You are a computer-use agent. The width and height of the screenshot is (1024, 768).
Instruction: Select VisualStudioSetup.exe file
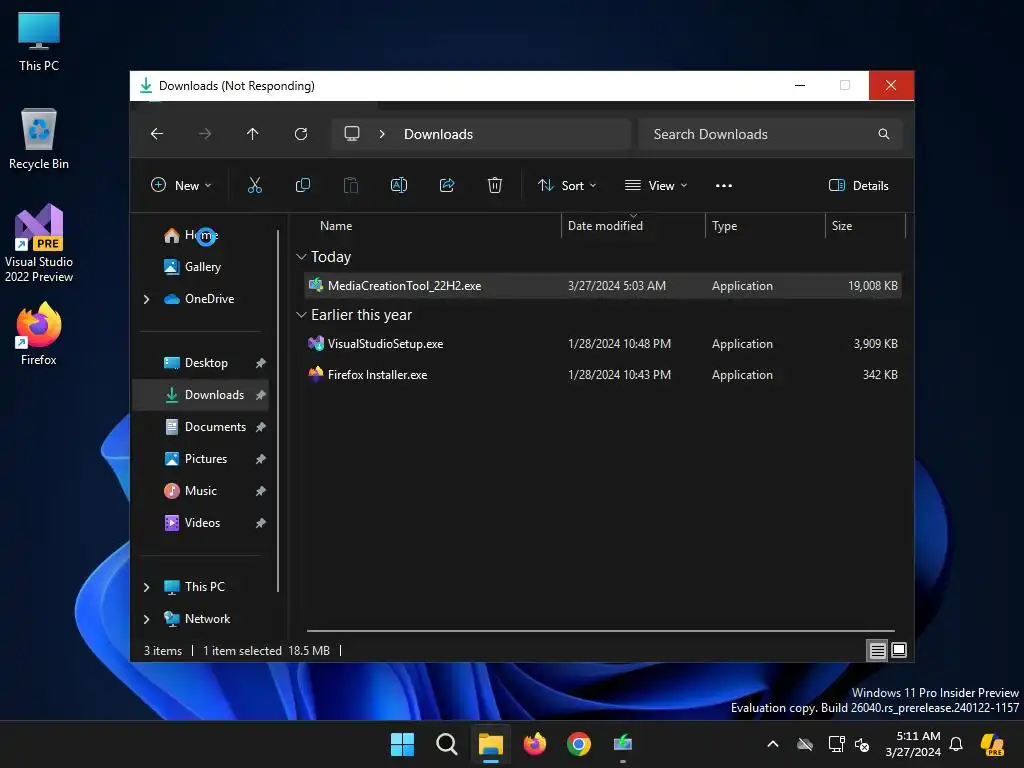click(x=603, y=344)
